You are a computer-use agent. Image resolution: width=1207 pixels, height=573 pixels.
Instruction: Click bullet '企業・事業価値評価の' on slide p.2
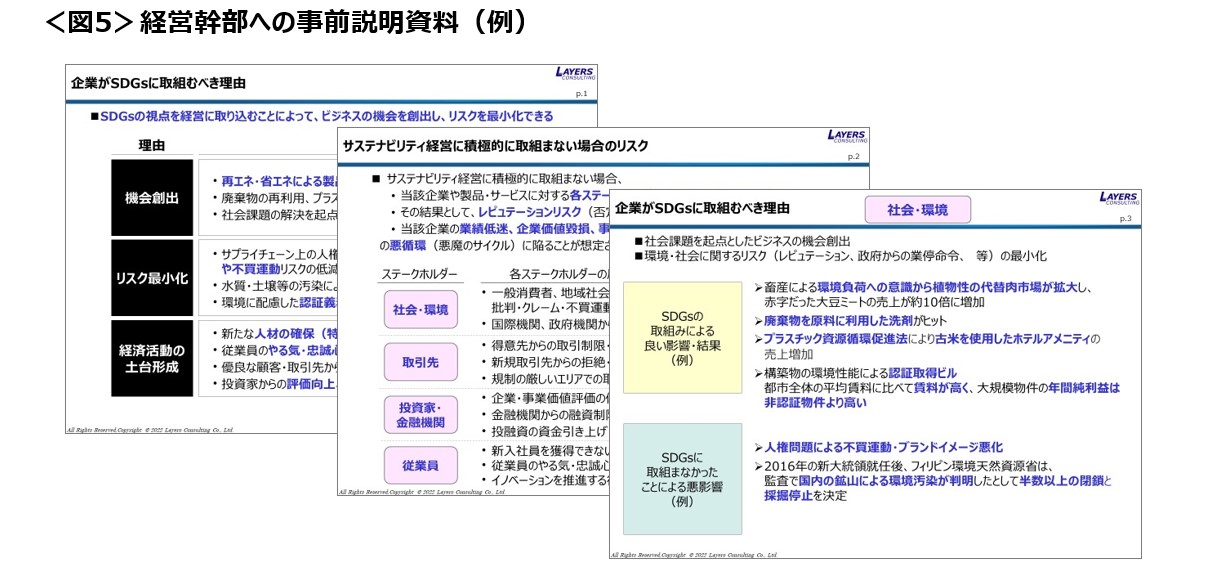click(544, 398)
